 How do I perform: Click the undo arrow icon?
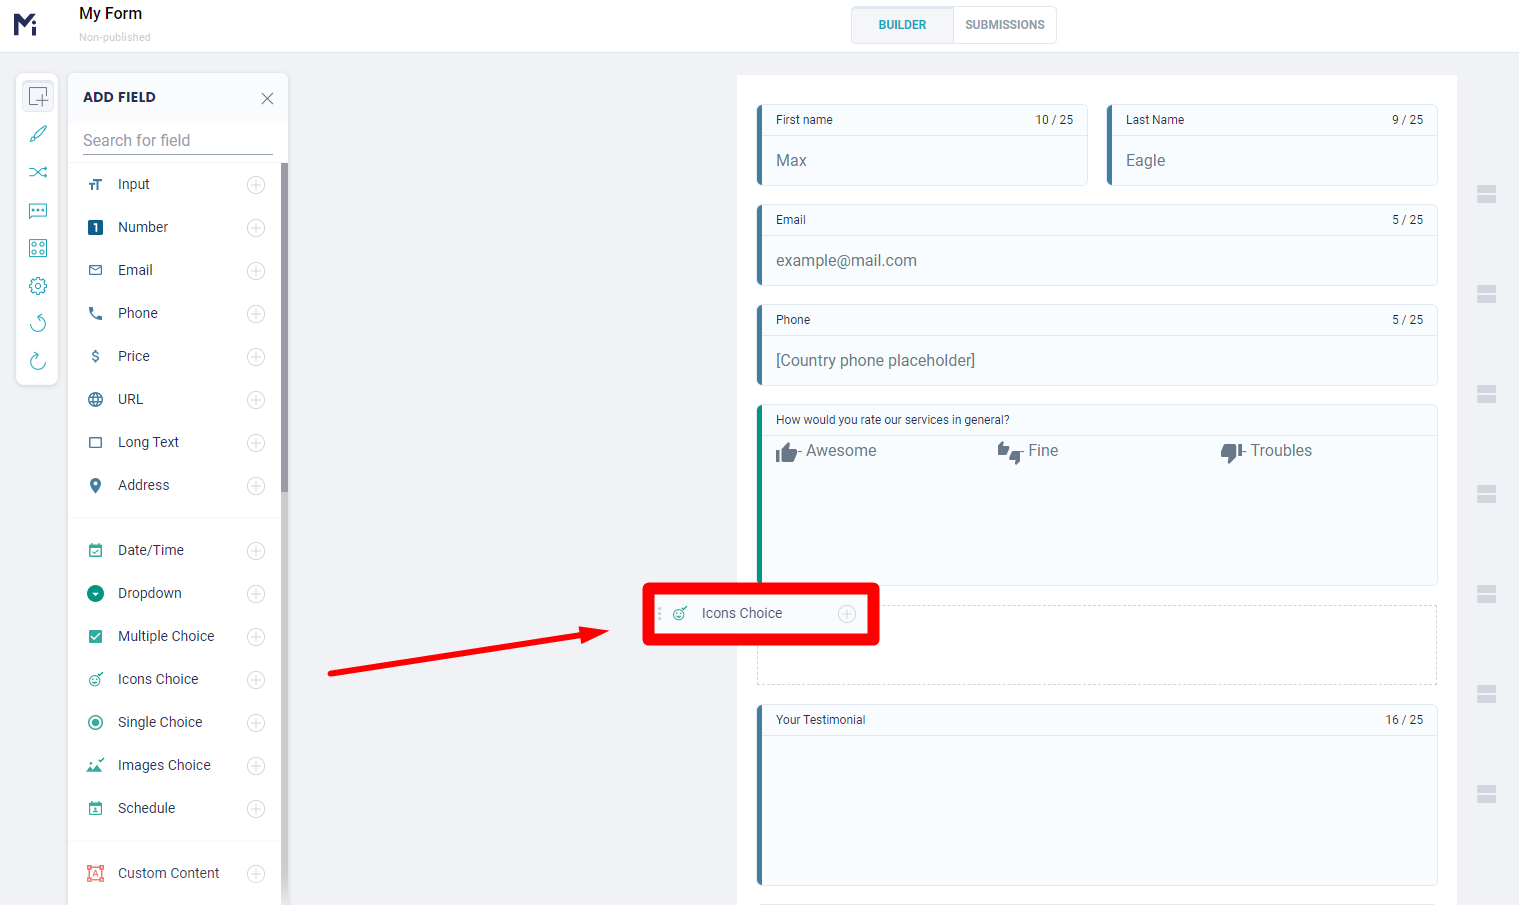tap(38, 323)
